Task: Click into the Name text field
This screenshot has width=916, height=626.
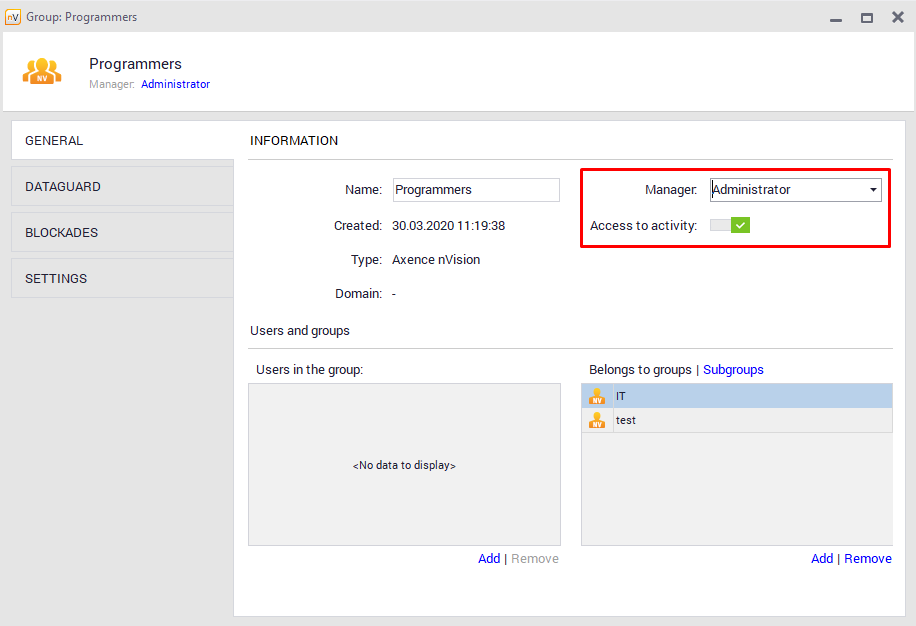Action: [476, 190]
